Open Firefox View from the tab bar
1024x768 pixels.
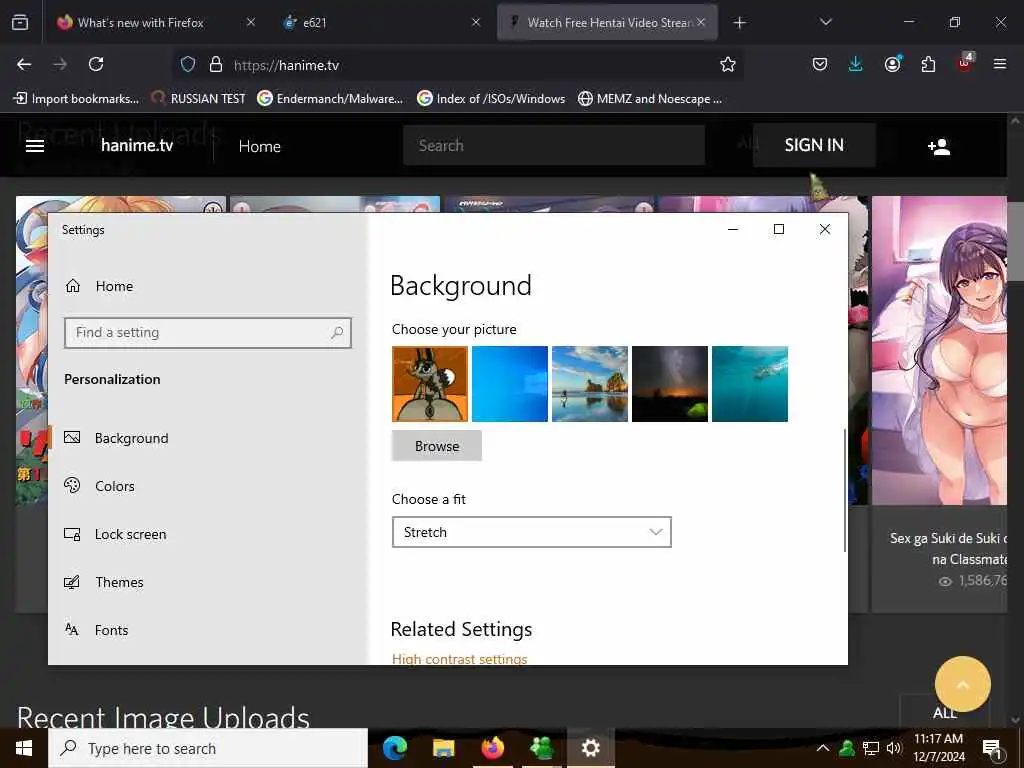point(20,22)
